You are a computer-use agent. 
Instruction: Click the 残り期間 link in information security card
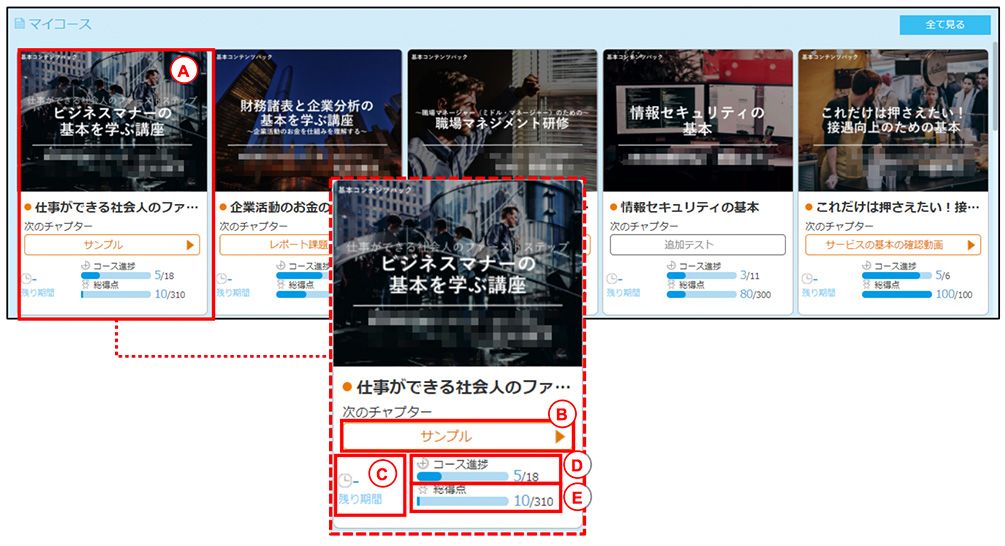pyautogui.click(x=623, y=292)
